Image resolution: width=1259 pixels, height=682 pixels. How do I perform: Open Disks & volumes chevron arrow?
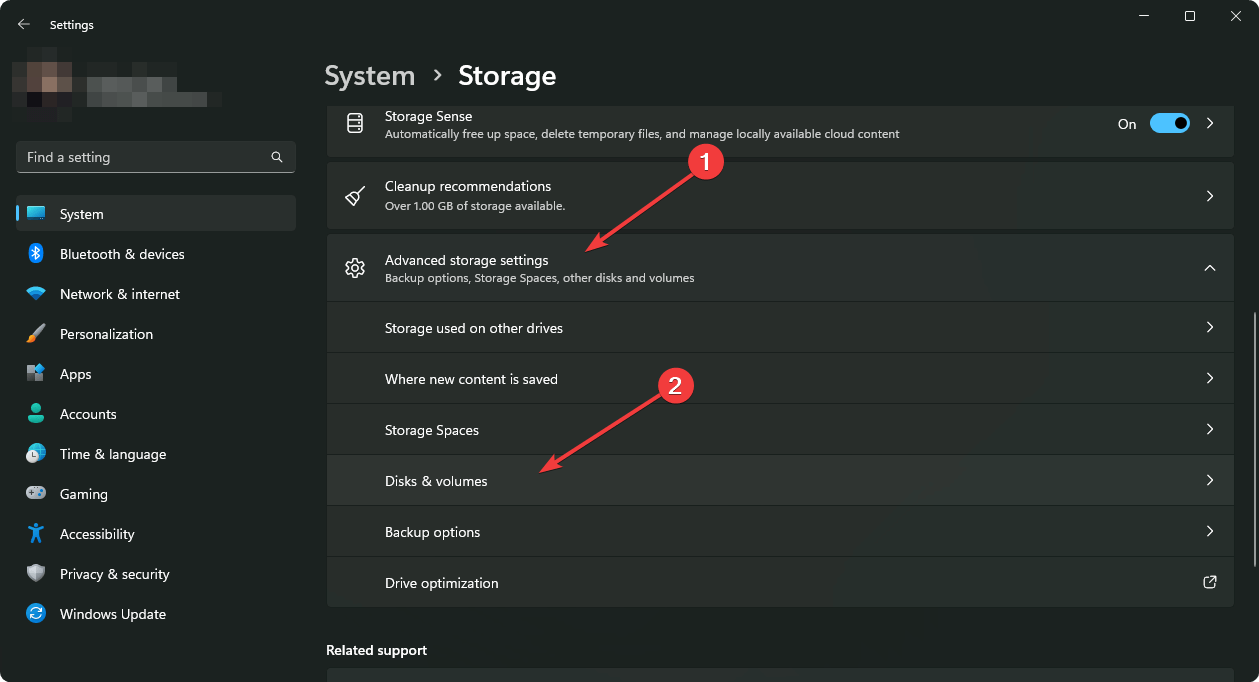pyautogui.click(x=1210, y=480)
